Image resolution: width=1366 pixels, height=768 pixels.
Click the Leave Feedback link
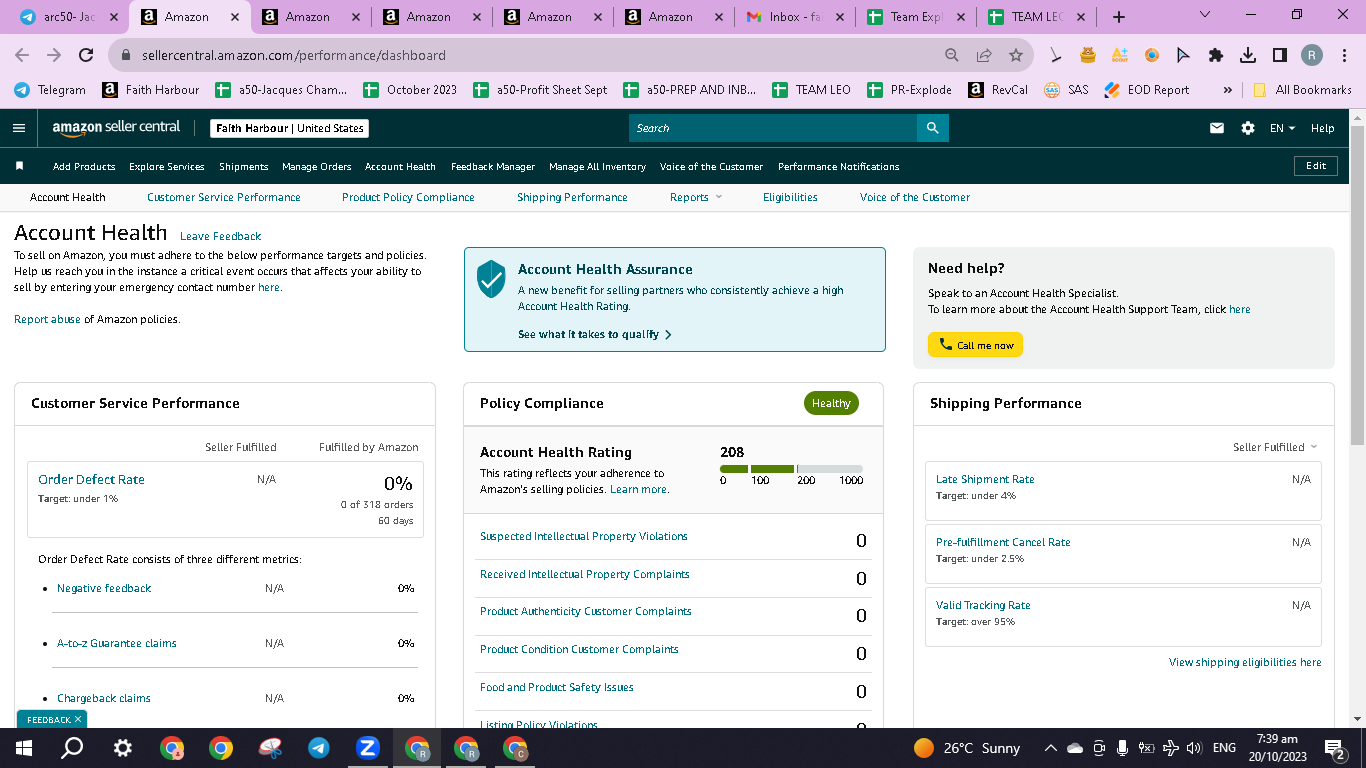coord(221,236)
